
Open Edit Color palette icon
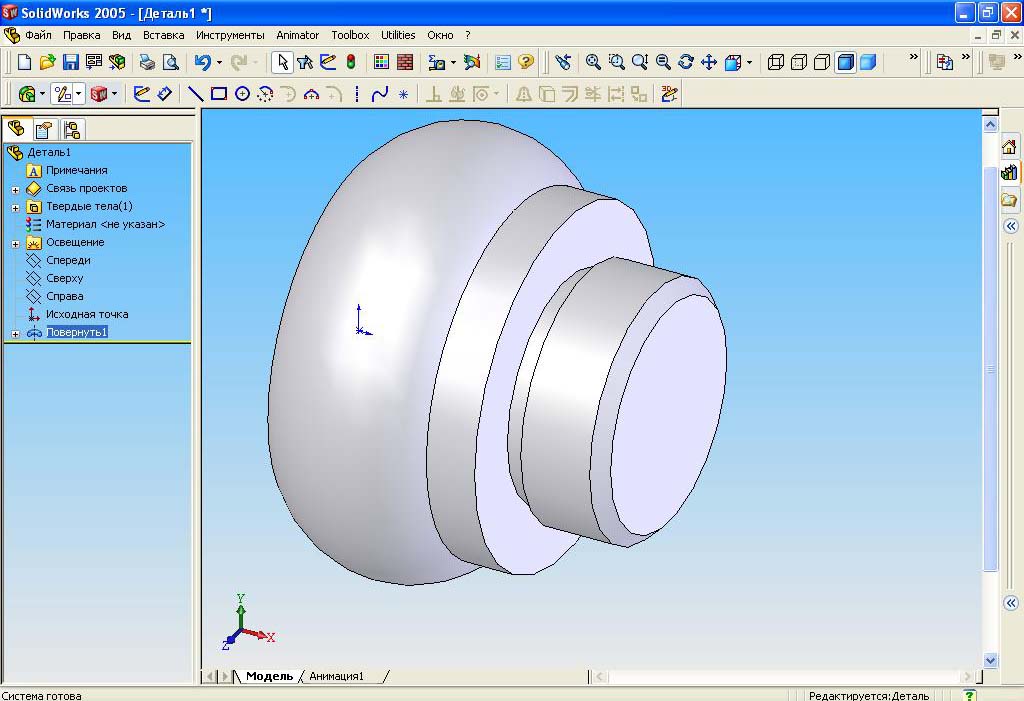pos(381,62)
